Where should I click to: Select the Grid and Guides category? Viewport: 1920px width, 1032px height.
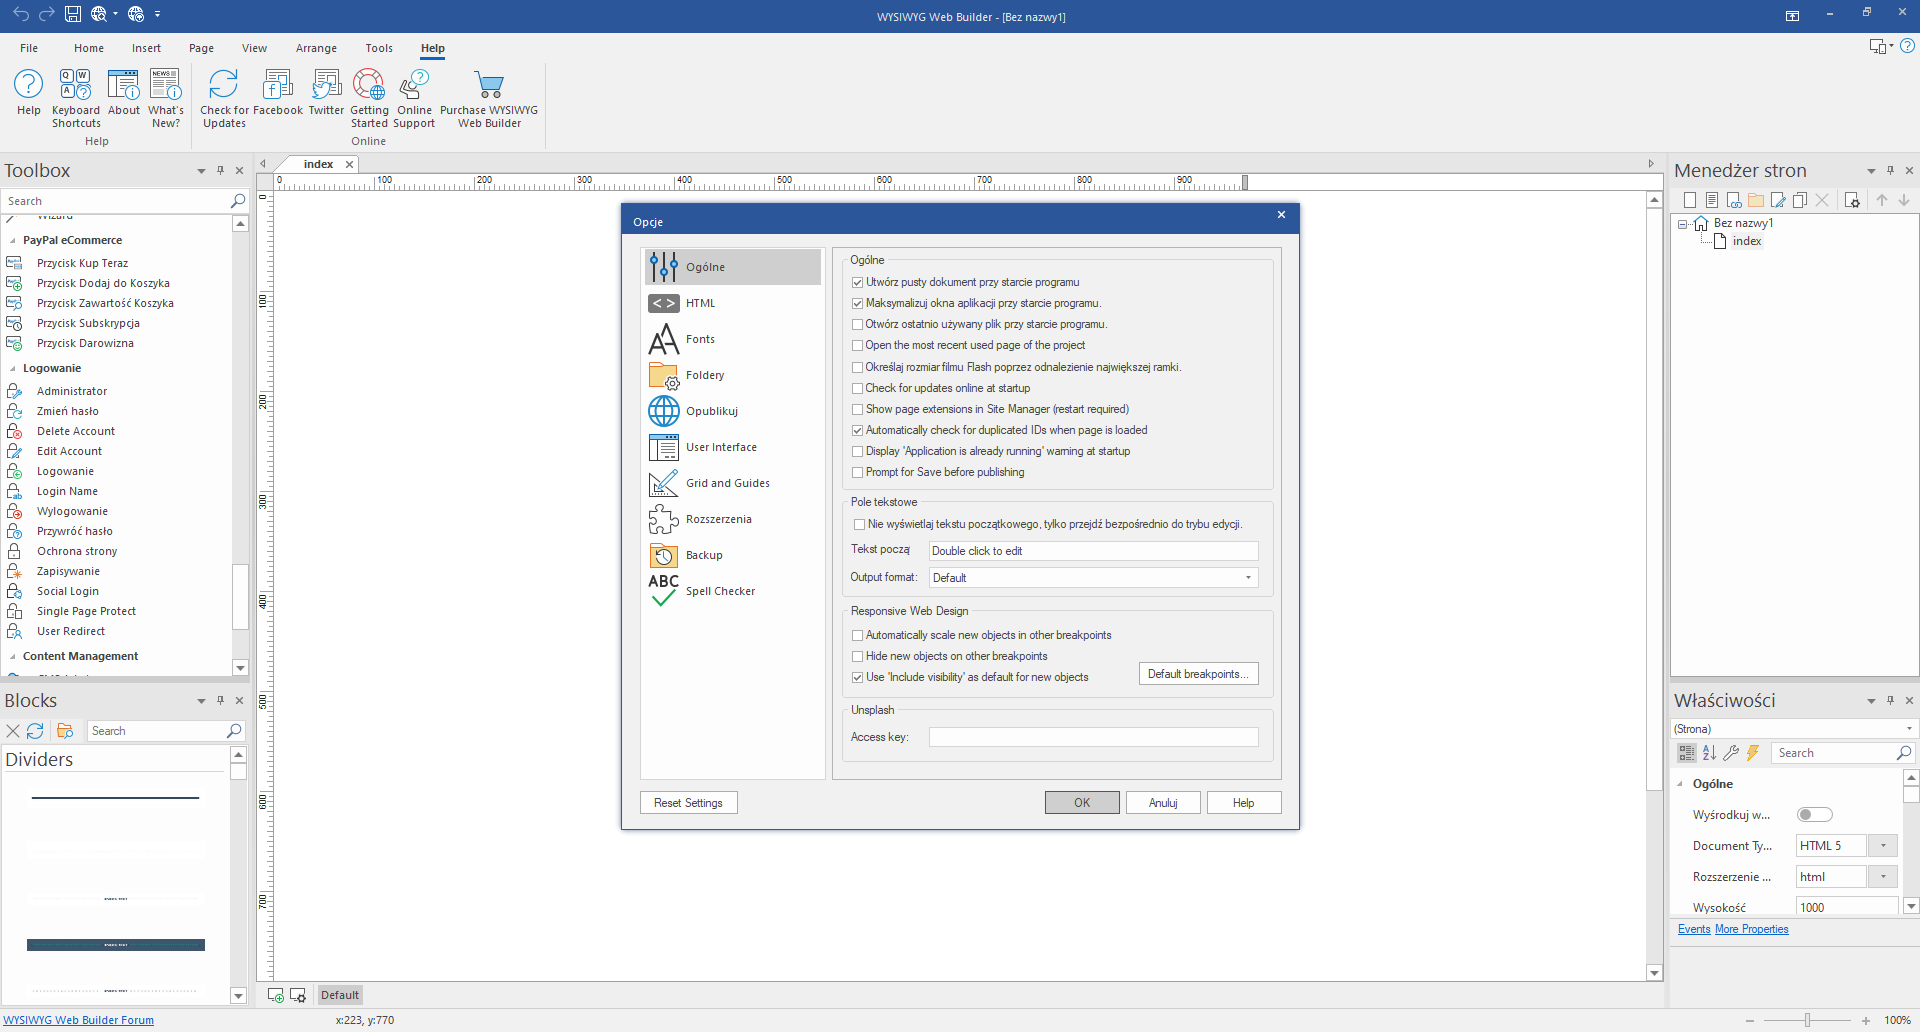(x=733, y=483)
